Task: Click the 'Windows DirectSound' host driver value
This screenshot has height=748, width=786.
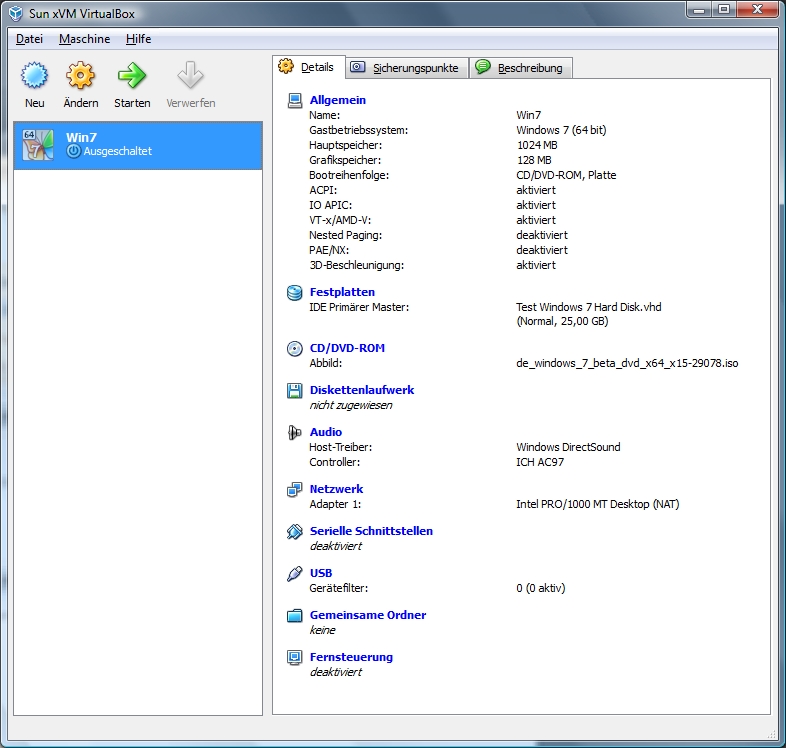Action: [568, 447]
